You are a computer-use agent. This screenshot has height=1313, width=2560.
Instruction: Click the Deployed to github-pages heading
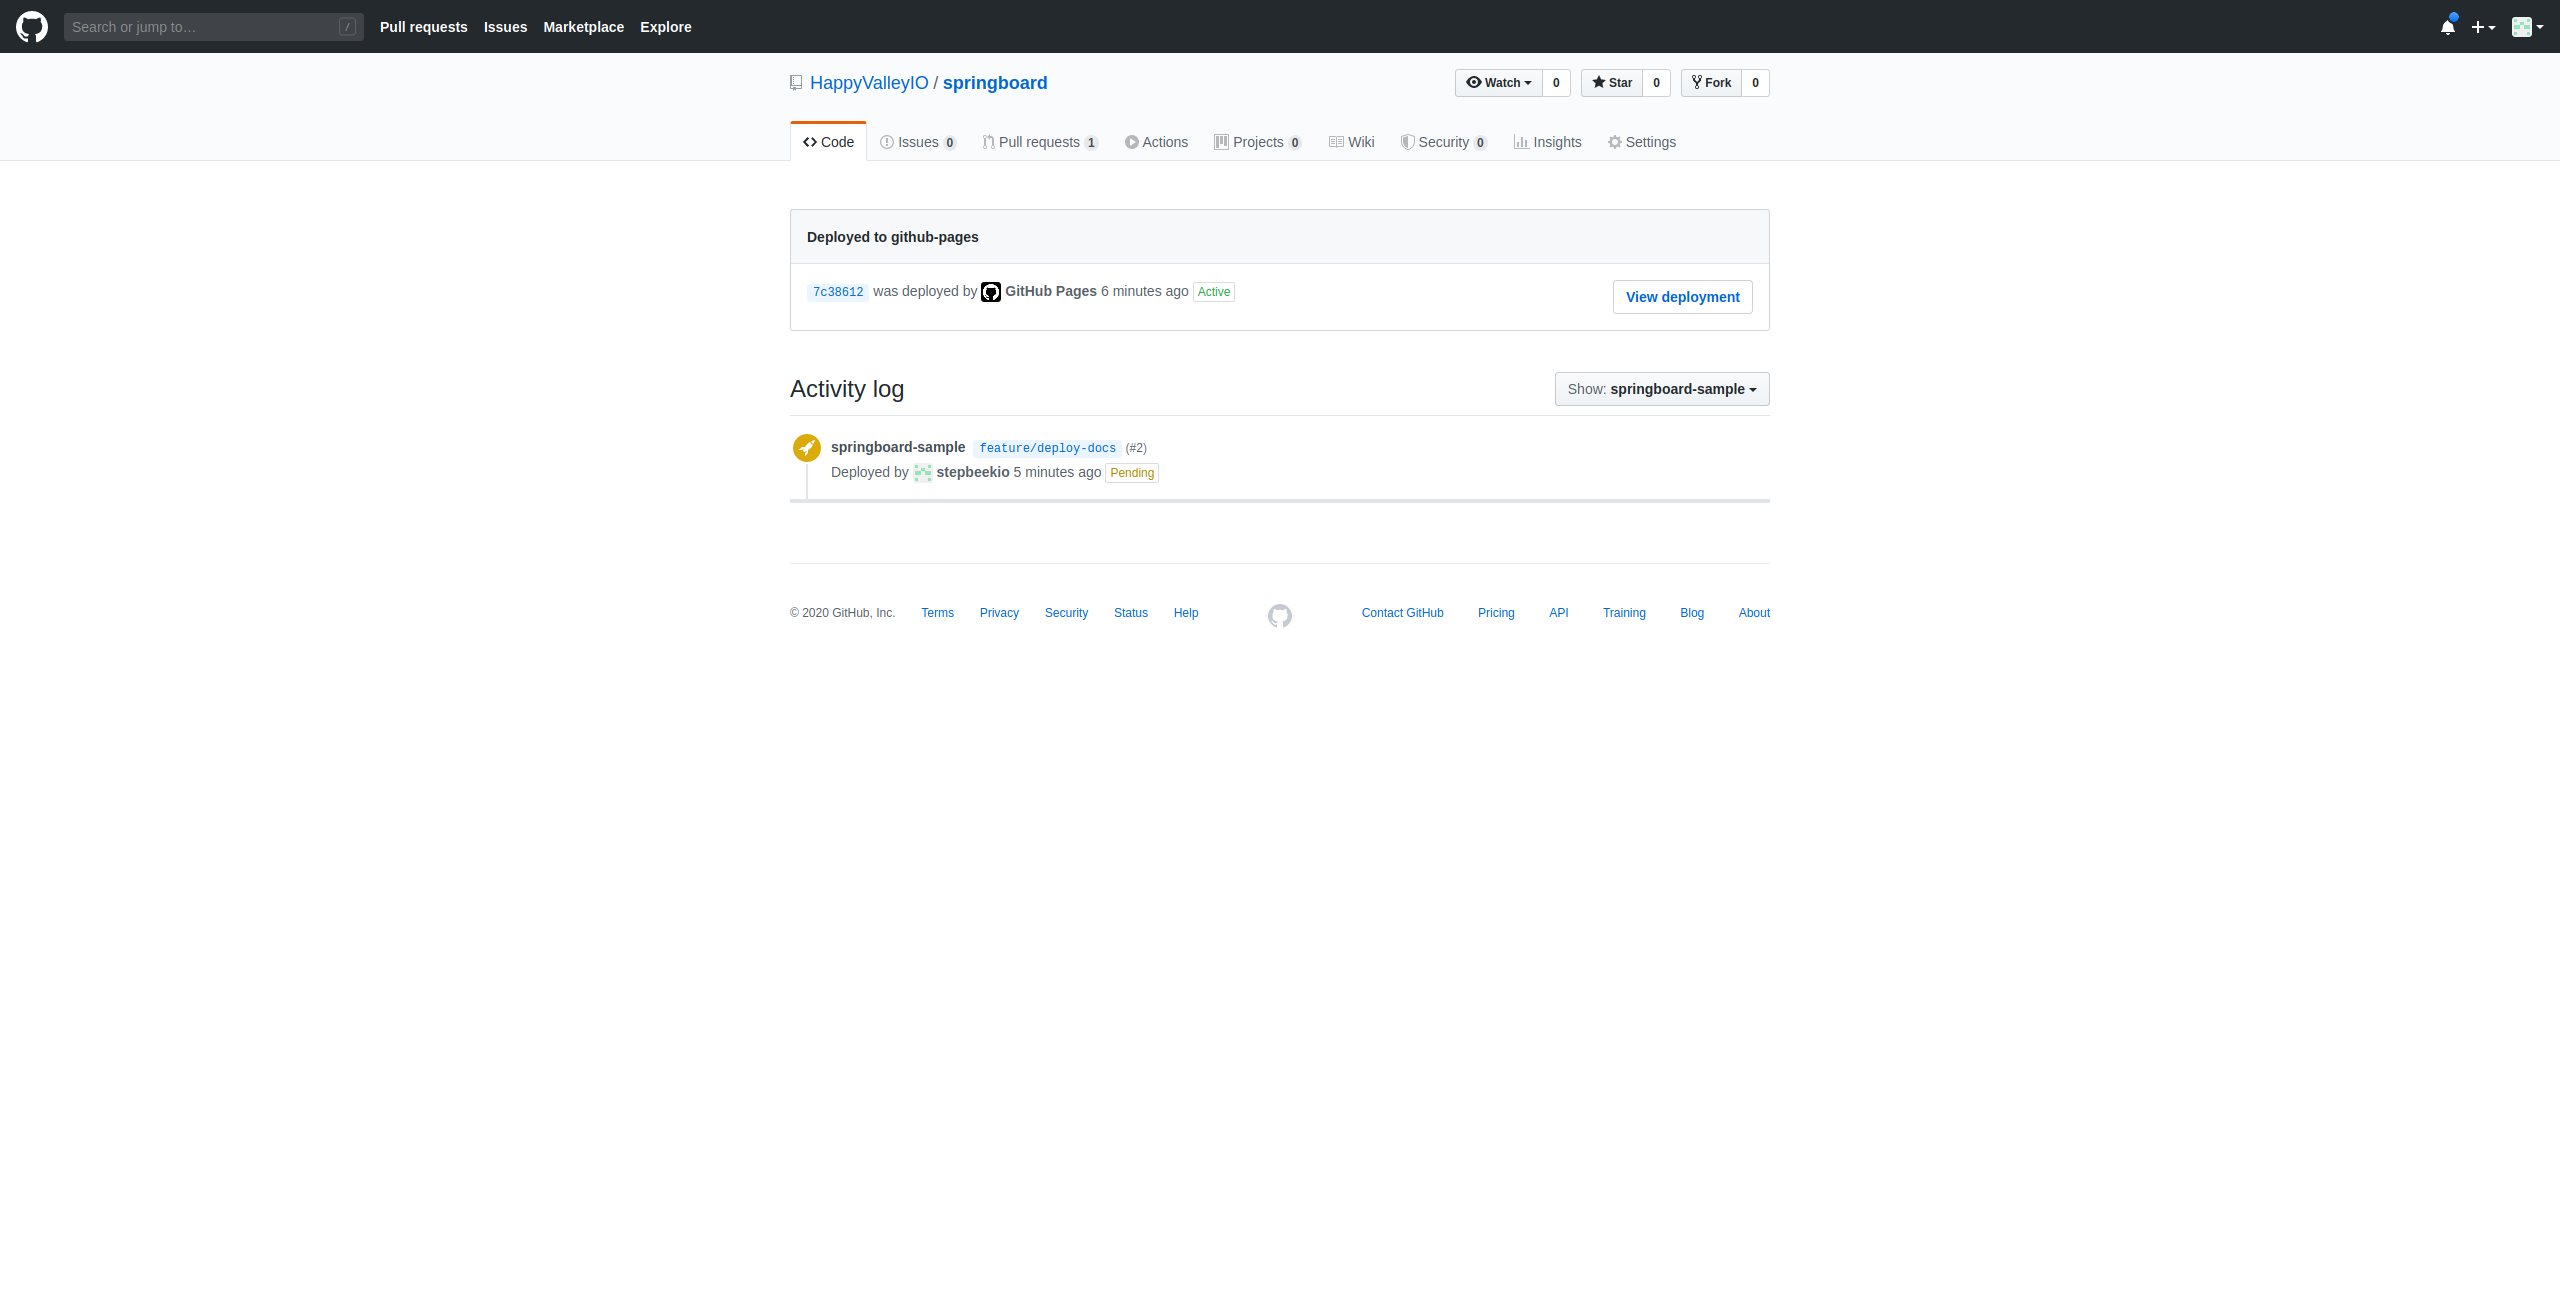[x=892, y=237]
